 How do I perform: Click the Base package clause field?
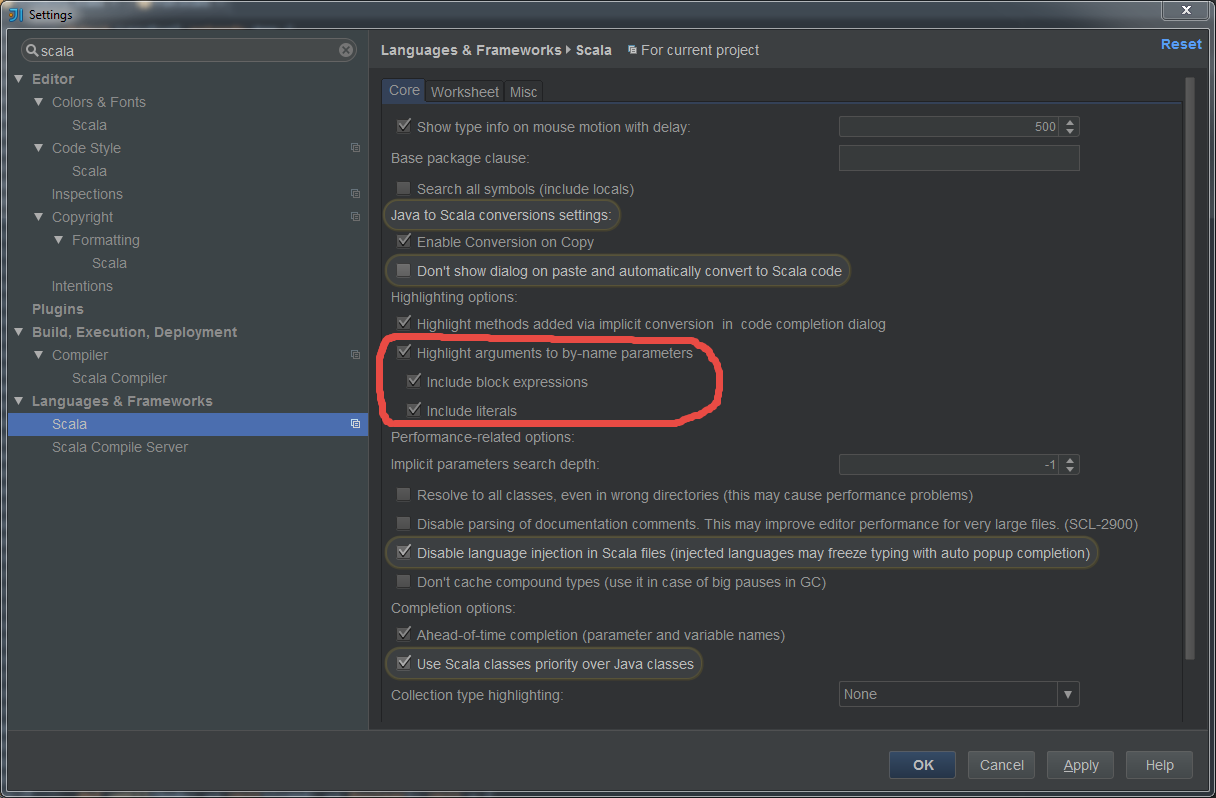(x=959, y=158)
